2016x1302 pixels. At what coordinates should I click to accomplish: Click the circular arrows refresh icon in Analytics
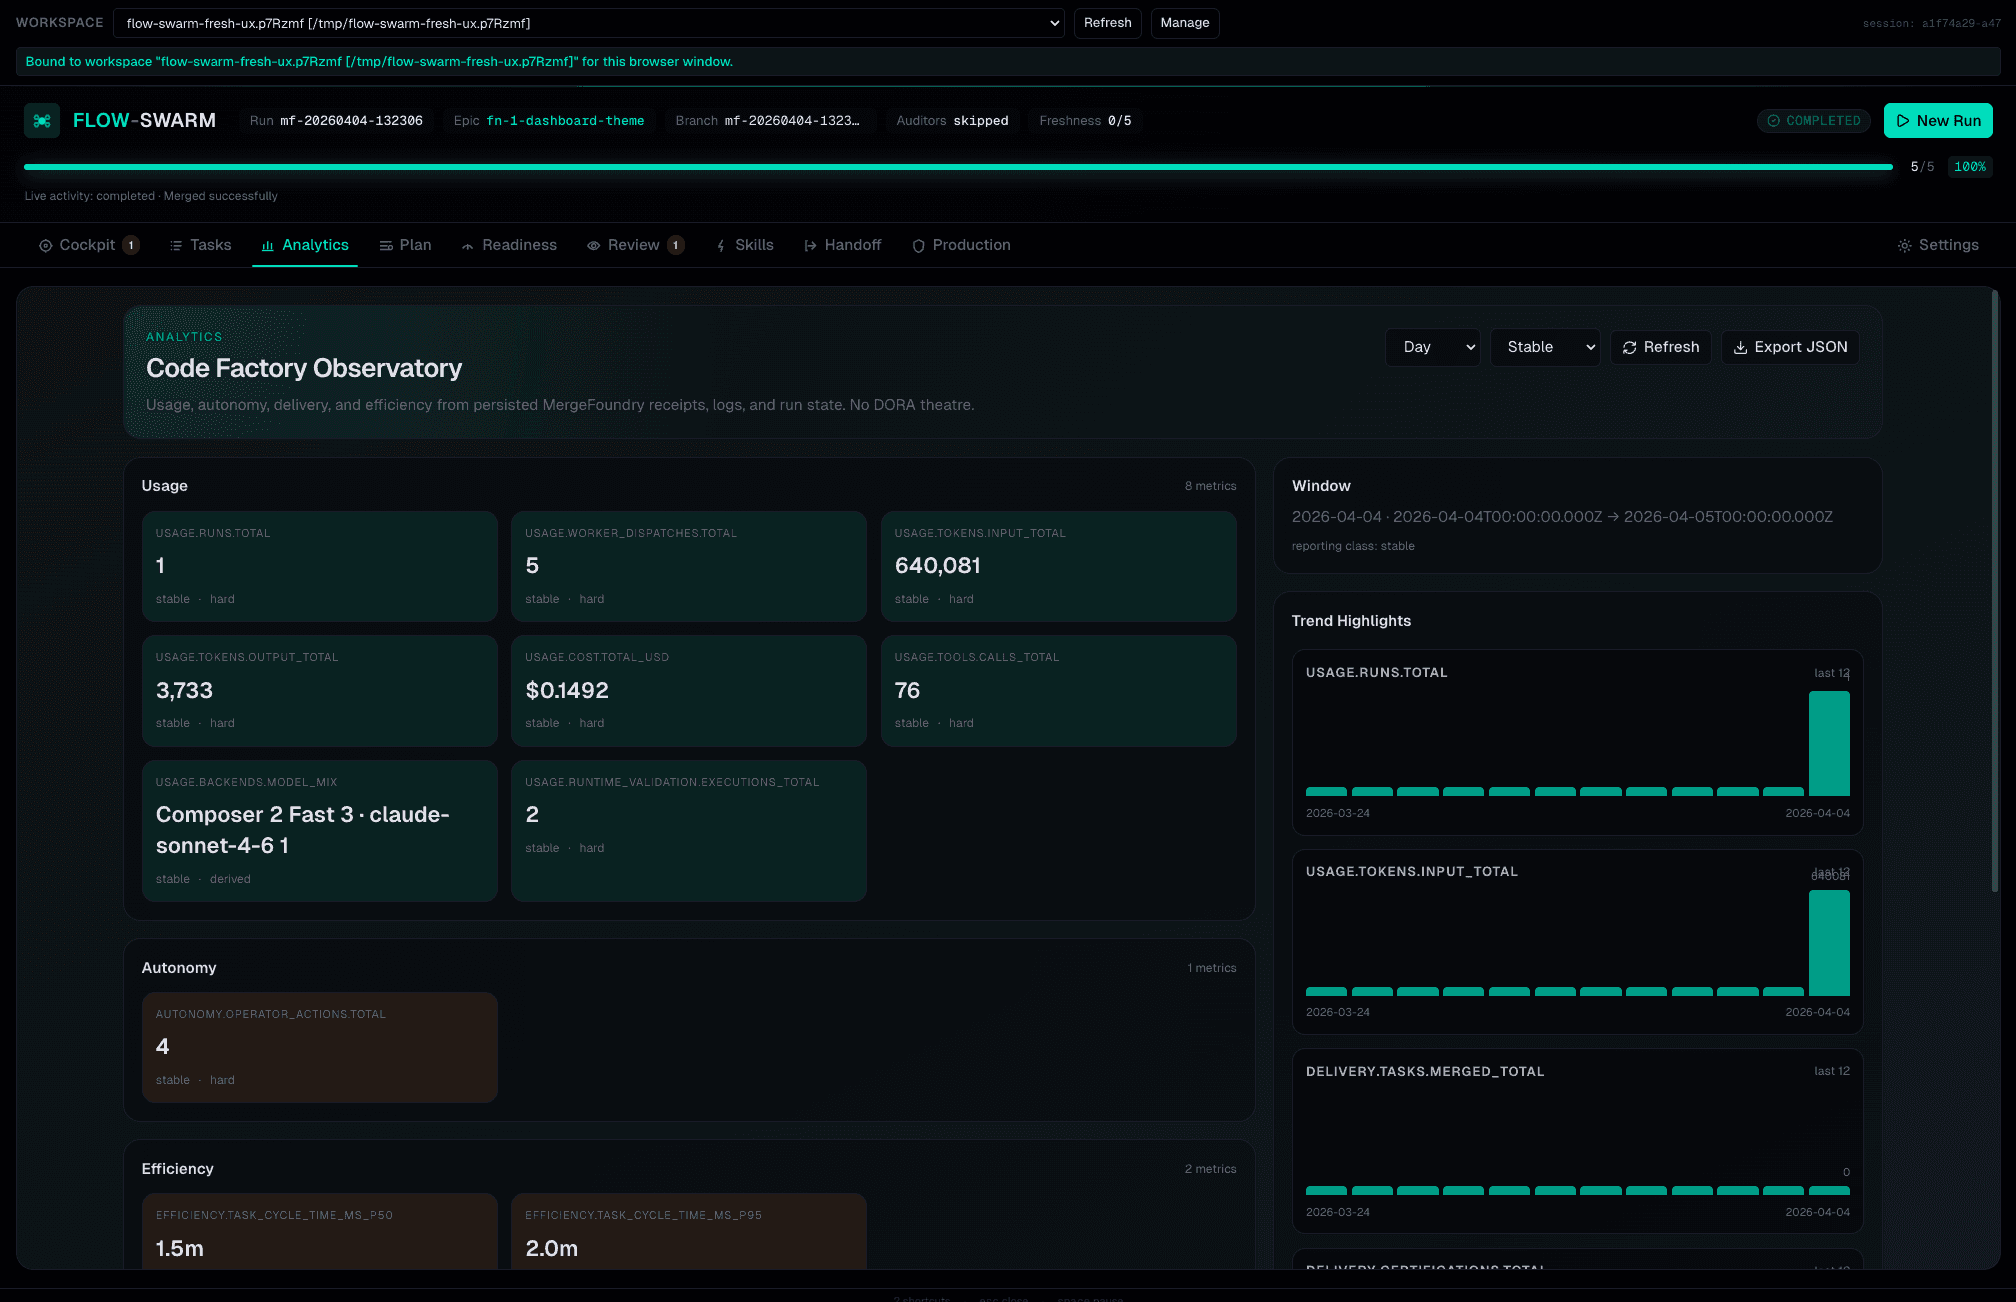coord(1630,348)
